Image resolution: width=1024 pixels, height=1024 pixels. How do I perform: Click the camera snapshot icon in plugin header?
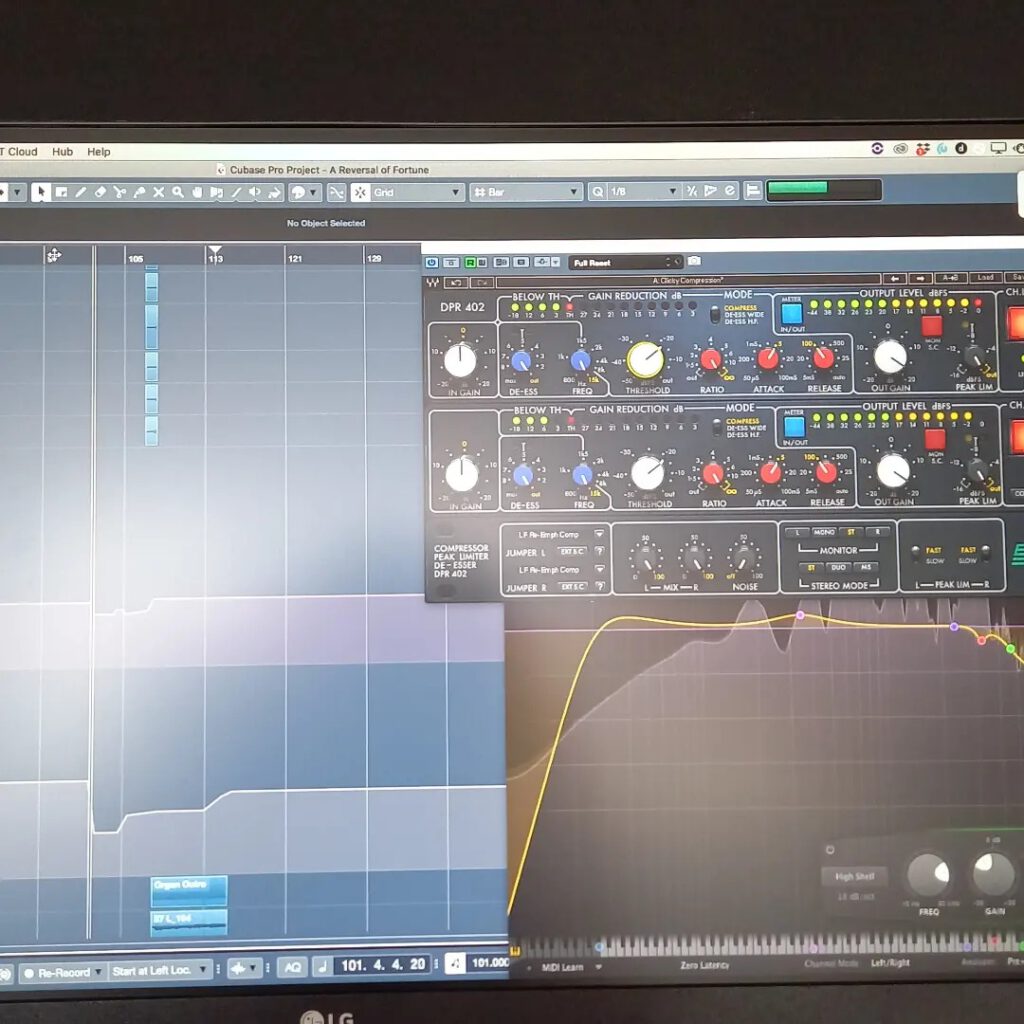pos(694,262)
